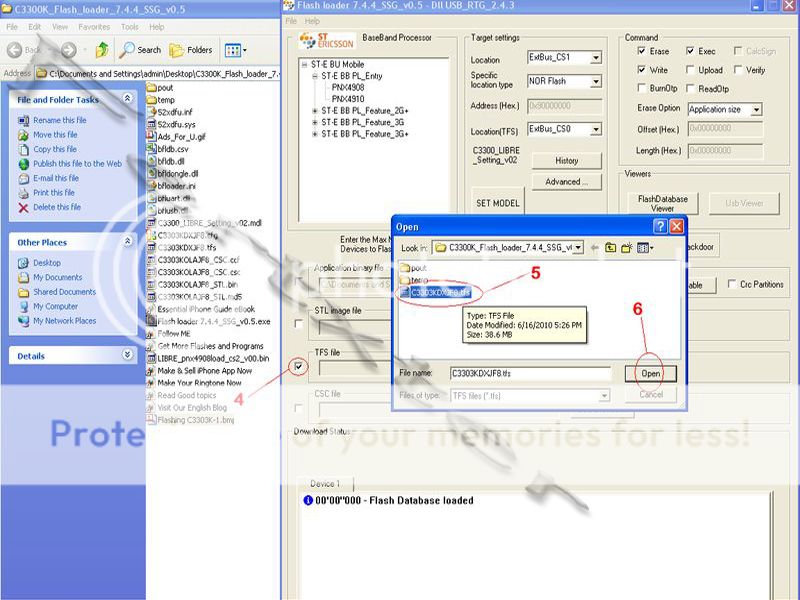This screenshot has height=600, width=800.
Task: Open the 'pout' folder in Open dialog
Action: [x=418, y=267]
